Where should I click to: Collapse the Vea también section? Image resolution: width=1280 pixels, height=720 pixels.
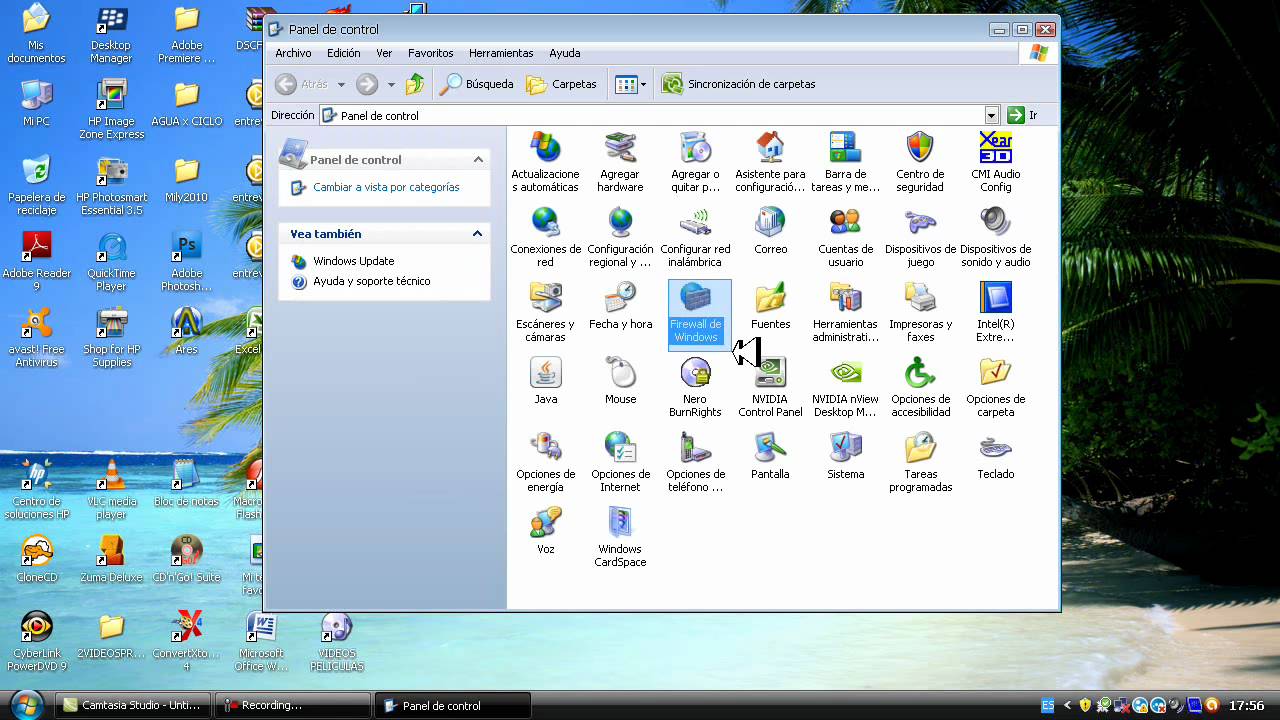[x=478, y=234]
